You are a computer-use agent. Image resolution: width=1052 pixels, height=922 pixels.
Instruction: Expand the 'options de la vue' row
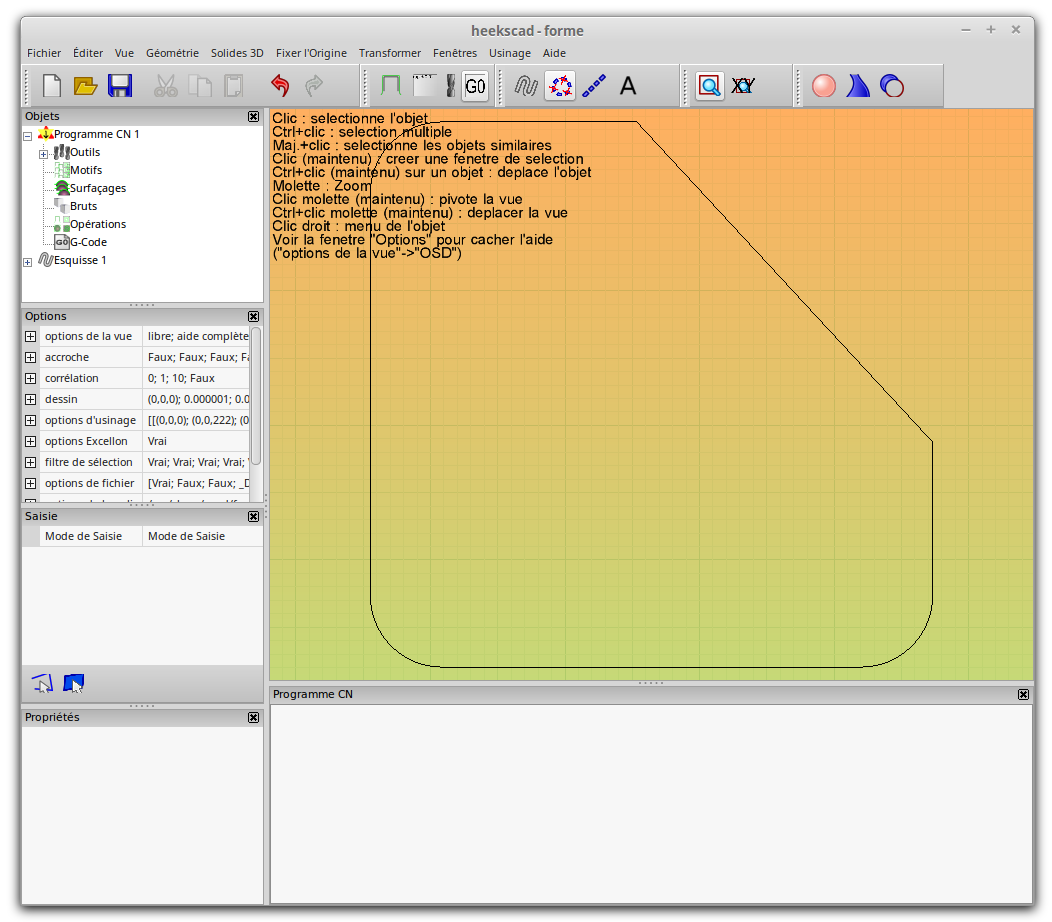(31, 337)
